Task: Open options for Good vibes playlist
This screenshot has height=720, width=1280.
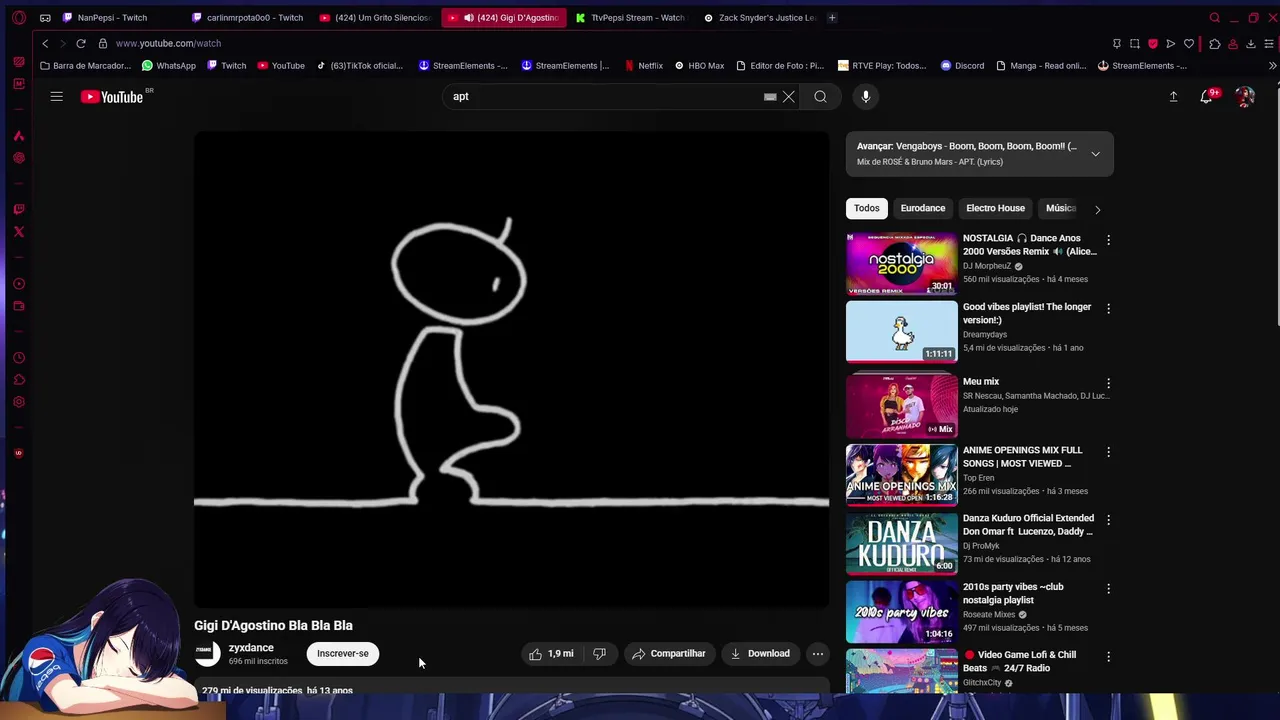Action: tap(1108, 309)
